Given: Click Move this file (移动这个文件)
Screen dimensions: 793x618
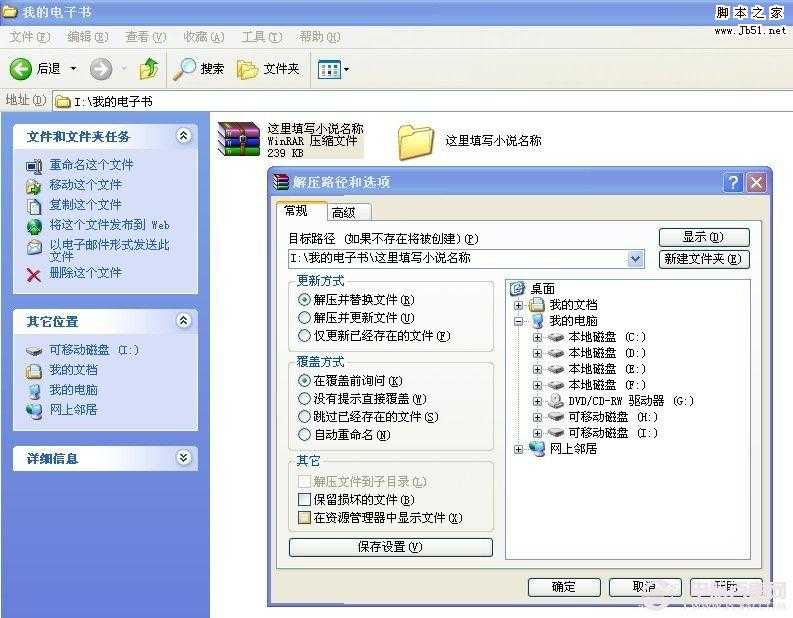Looking at the screenshot, I should pos(85,185).
